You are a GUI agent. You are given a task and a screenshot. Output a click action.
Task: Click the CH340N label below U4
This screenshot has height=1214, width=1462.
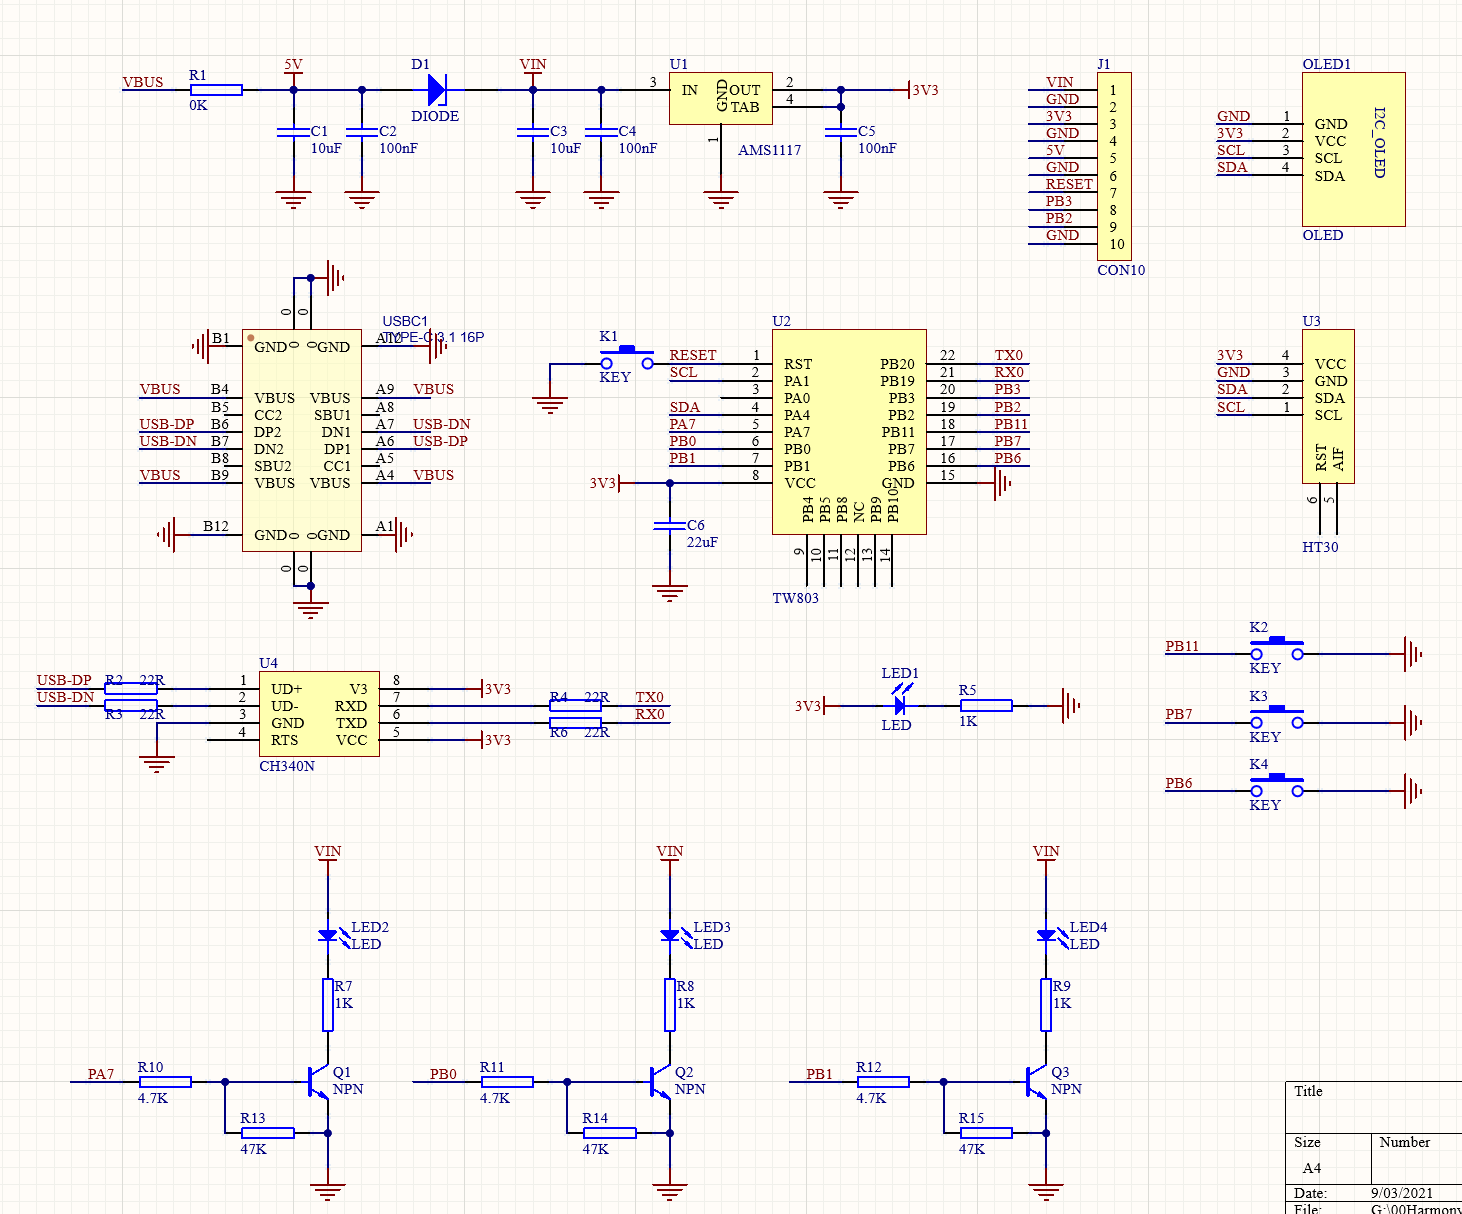(287, 766)
